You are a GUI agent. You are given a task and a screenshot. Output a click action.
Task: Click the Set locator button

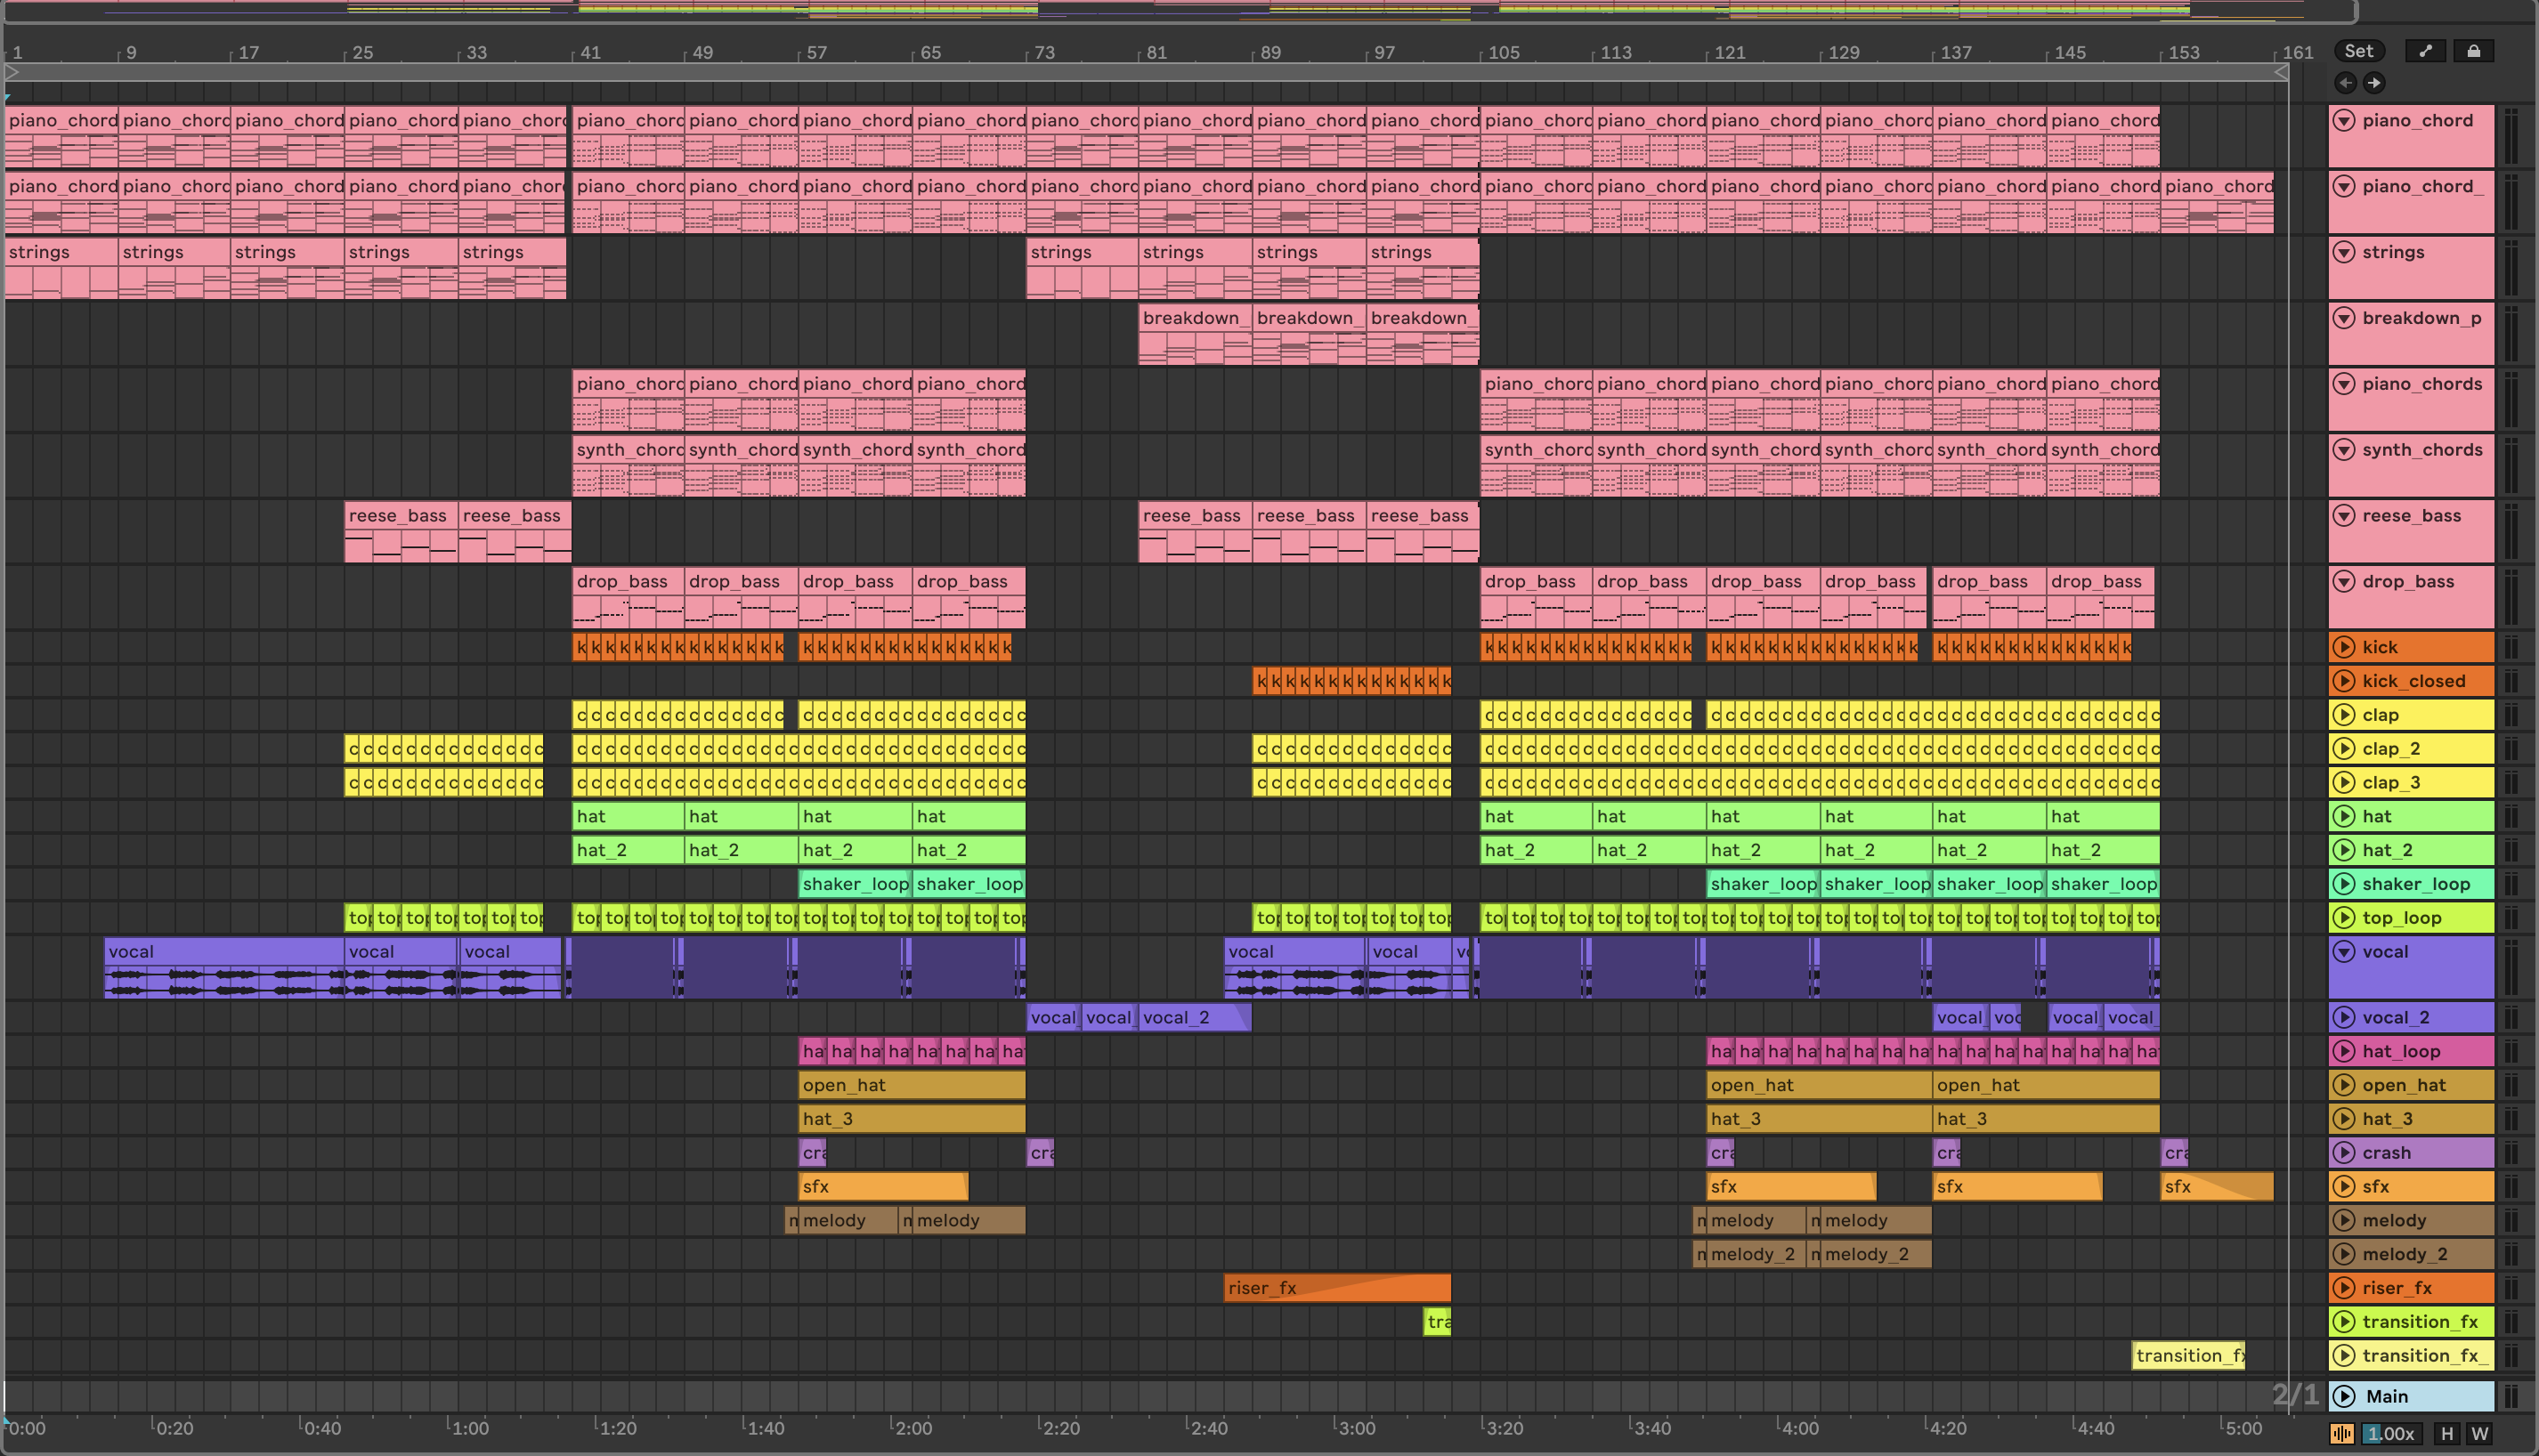click(2358, 51)
